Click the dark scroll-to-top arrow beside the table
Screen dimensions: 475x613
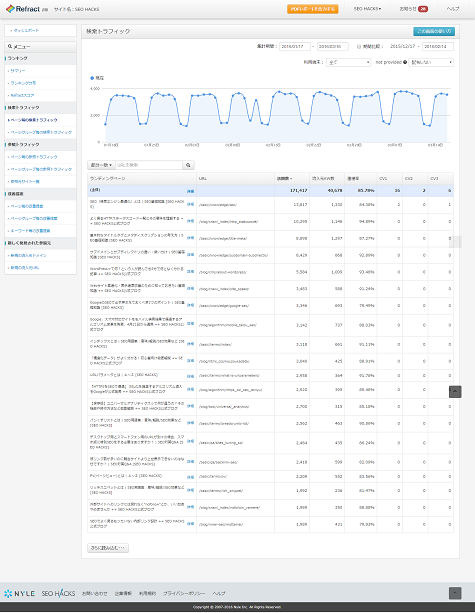click(455, 391)
